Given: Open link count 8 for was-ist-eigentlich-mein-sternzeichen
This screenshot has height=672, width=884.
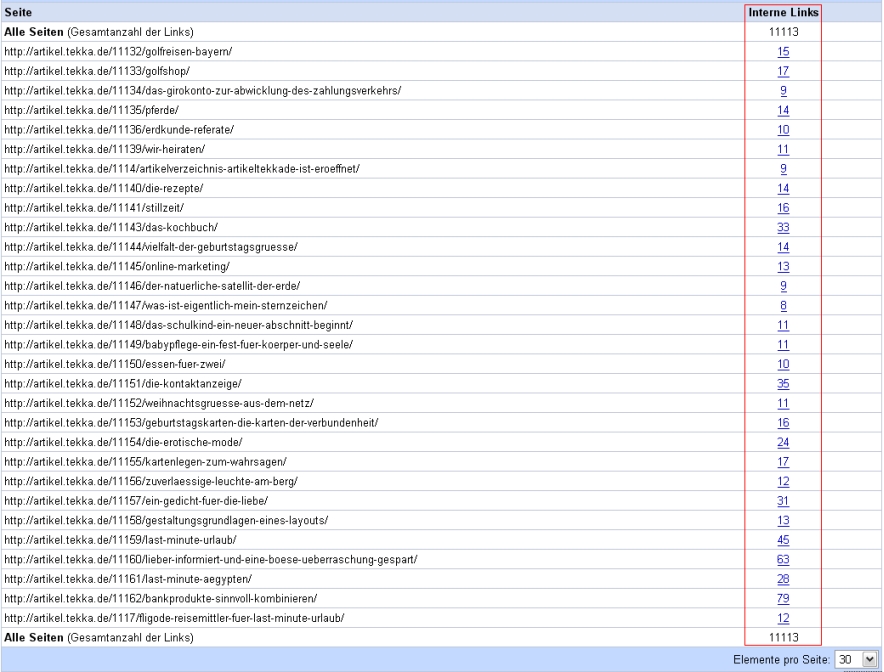Looking at the screenshot, I should (x=783, y=306).
